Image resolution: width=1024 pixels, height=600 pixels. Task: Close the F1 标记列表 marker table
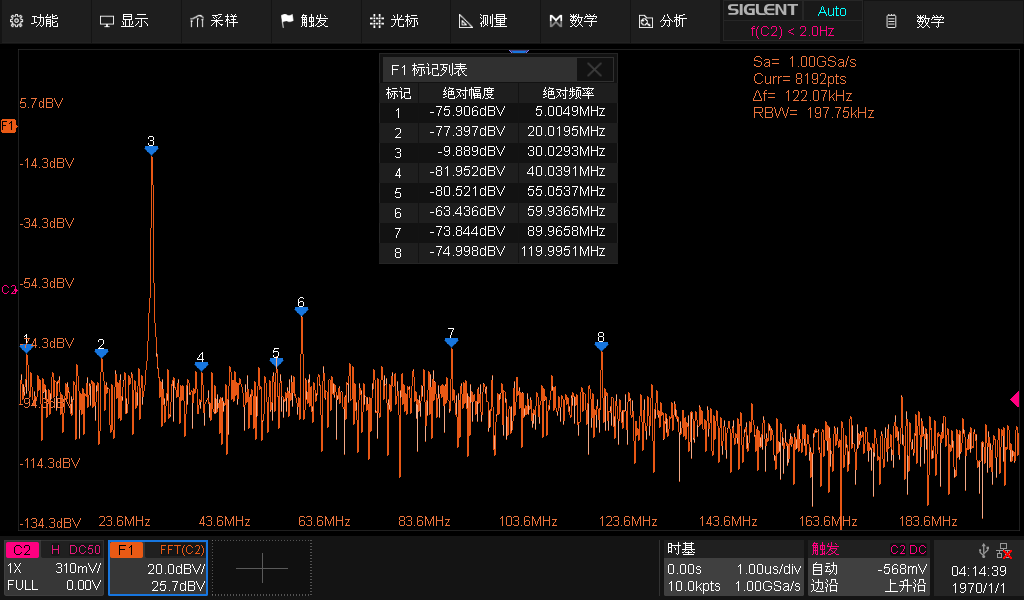[594, 69]
